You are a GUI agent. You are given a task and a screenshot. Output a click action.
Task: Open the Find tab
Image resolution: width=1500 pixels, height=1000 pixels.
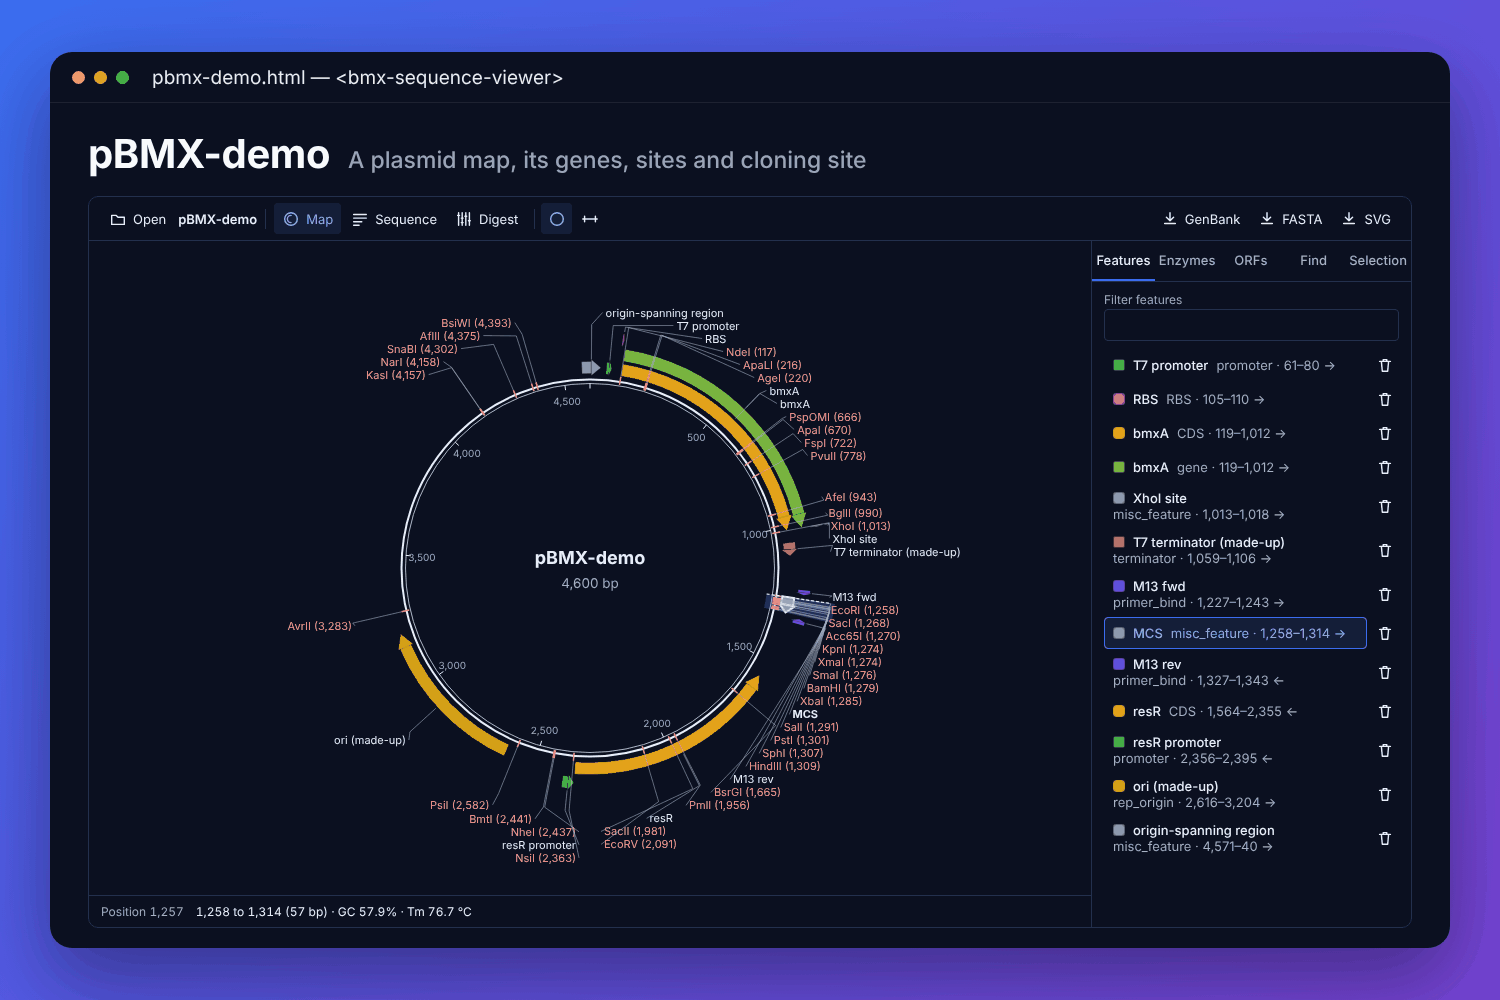click(1313, 261)
